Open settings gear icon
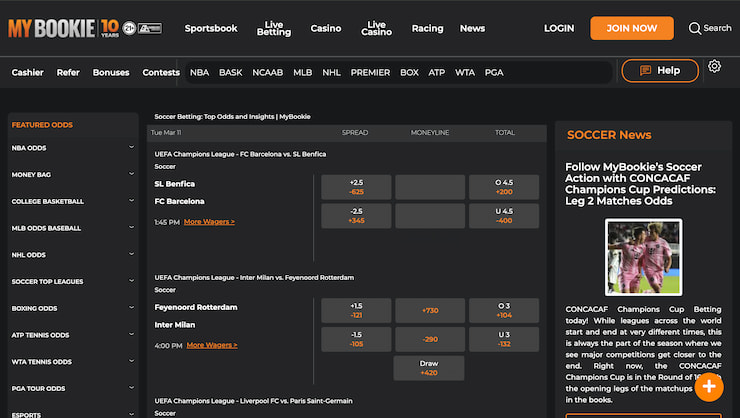 [714, 67]
